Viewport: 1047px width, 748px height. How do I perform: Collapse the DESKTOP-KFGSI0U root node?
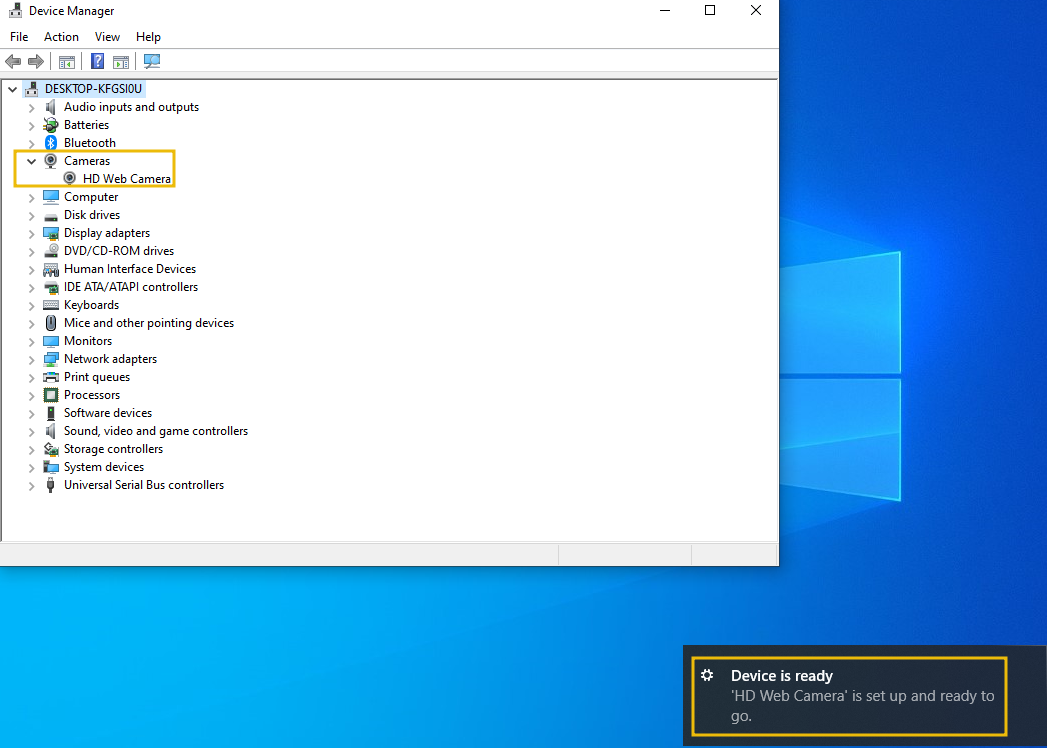(x=13, y=89)
